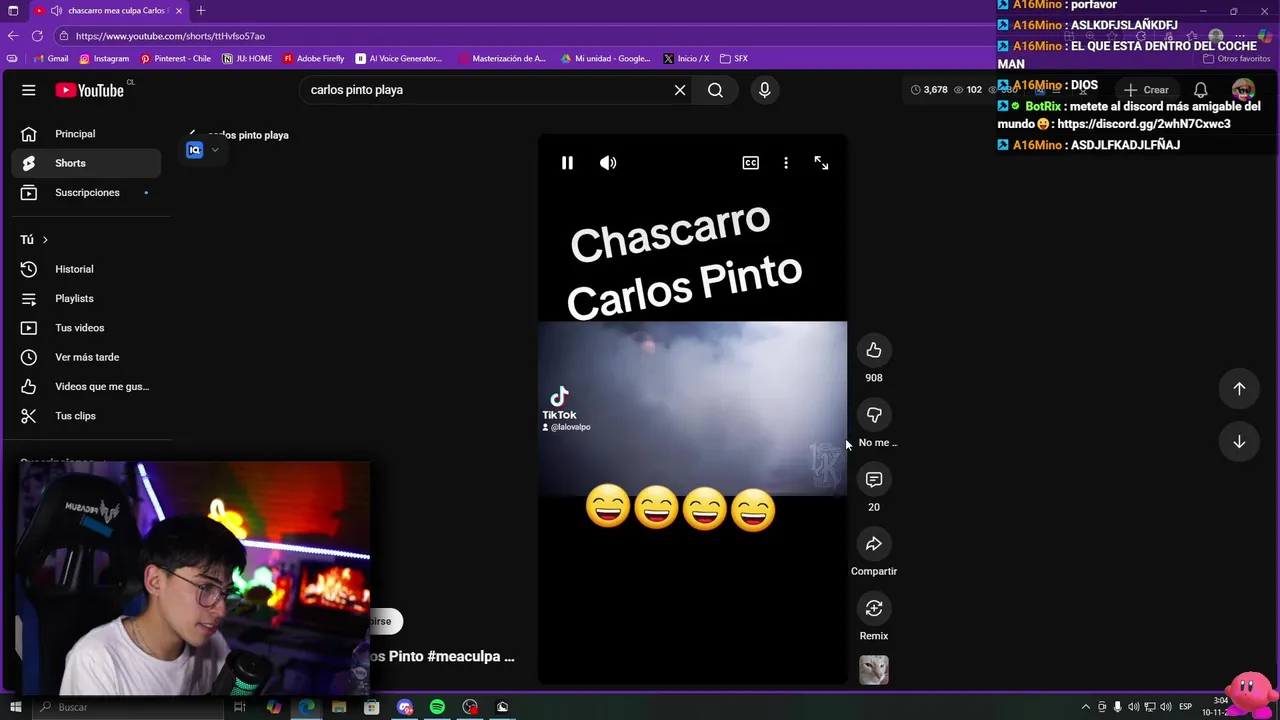
Task: Open the Short's three-dot options menu
Action: (x=786, y=163)
